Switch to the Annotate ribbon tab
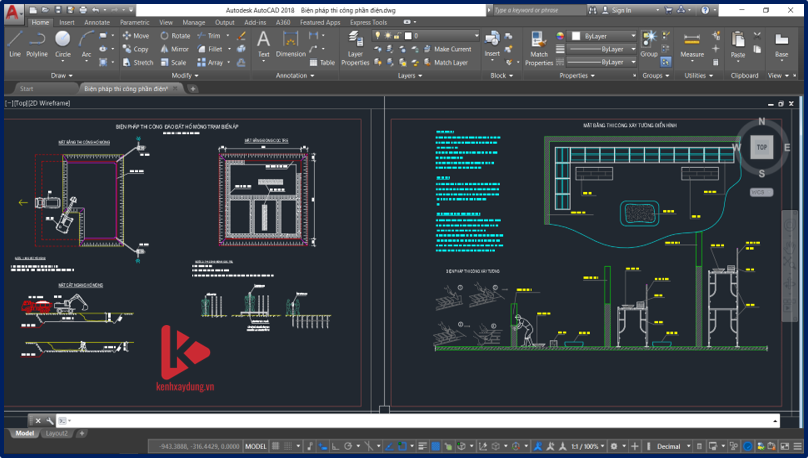This screenshot has height=458, width=808. click(97, 22)
